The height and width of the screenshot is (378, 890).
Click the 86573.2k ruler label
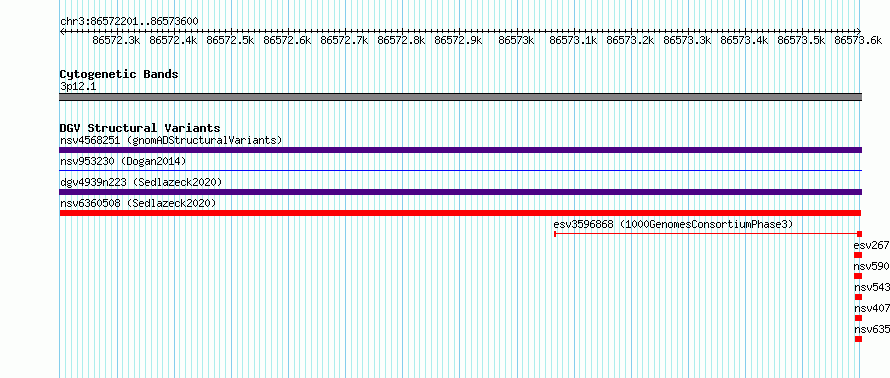pyautogui.click(x=630, y=40)
